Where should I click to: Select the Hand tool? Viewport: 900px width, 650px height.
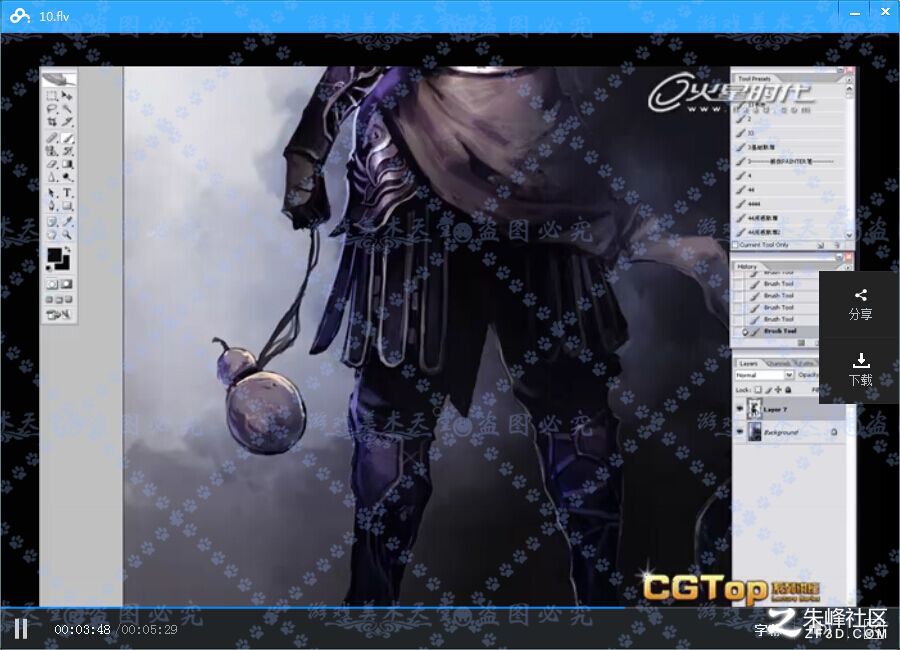[x=52, y=234]
